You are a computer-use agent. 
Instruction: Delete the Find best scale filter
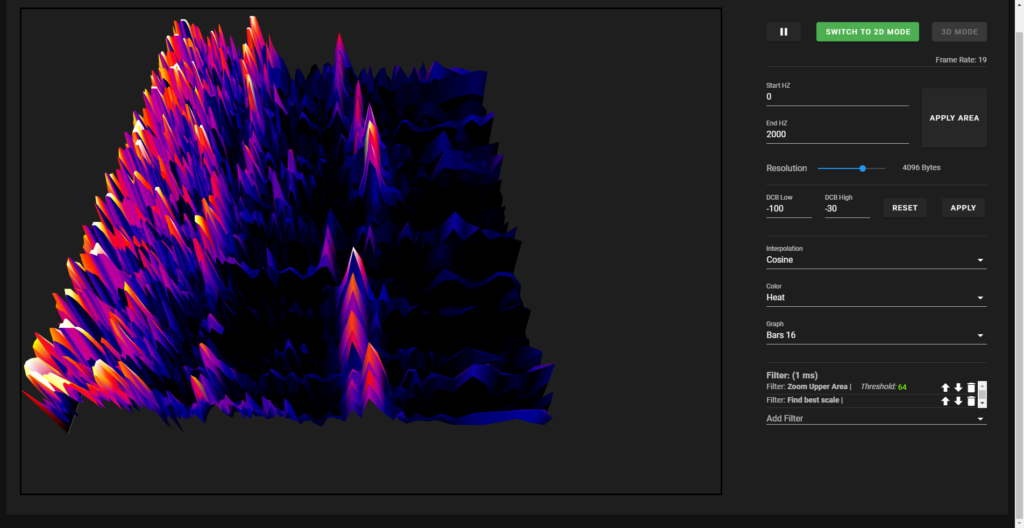click(971, 401)
